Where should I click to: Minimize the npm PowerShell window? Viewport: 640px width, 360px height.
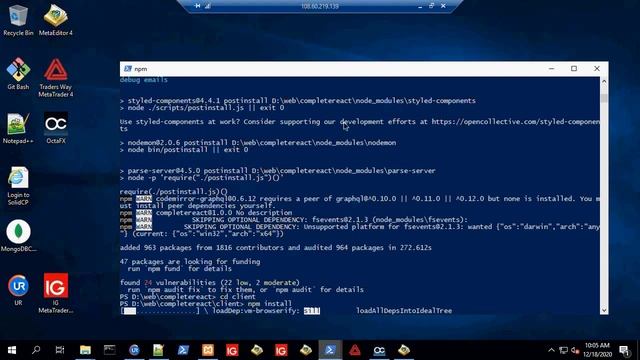tap(551, 69)
